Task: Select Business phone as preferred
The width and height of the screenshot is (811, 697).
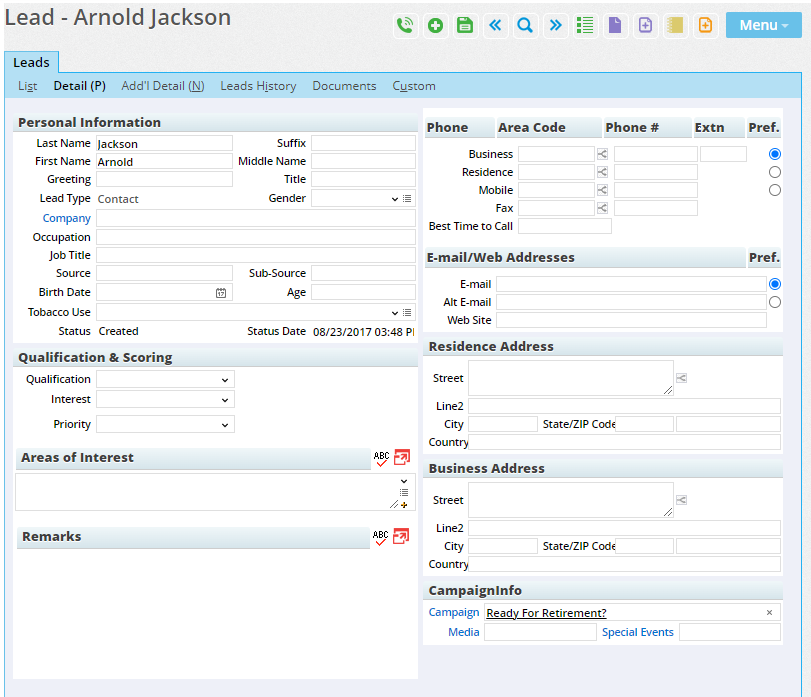Action: 775,154
